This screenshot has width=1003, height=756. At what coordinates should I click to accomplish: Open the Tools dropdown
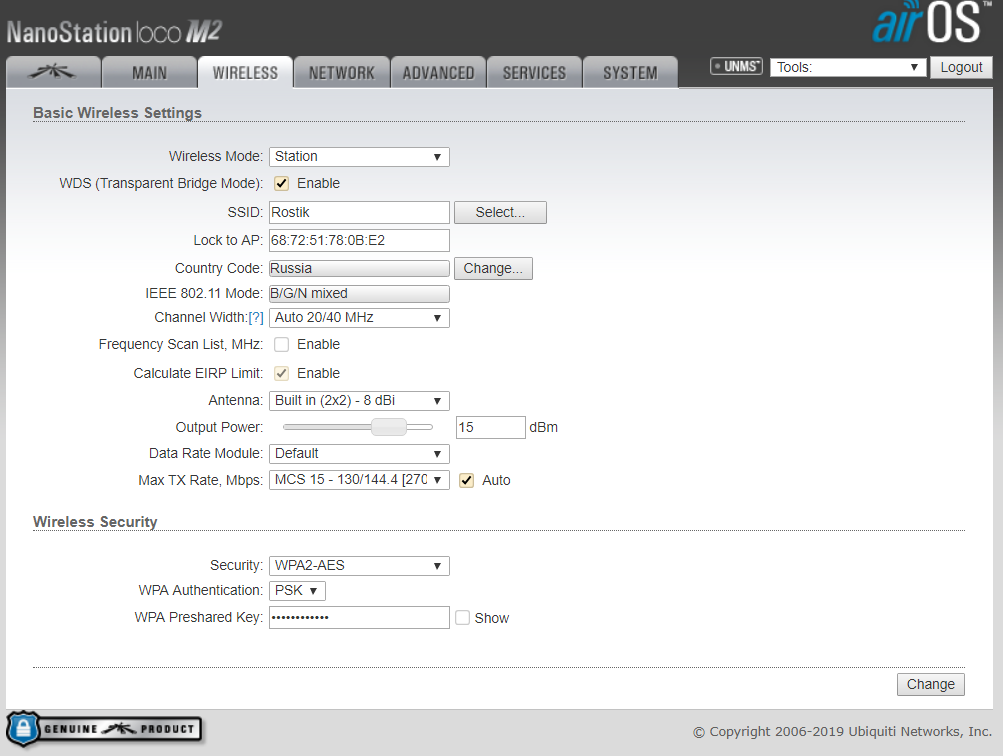(x=848, y=67)
